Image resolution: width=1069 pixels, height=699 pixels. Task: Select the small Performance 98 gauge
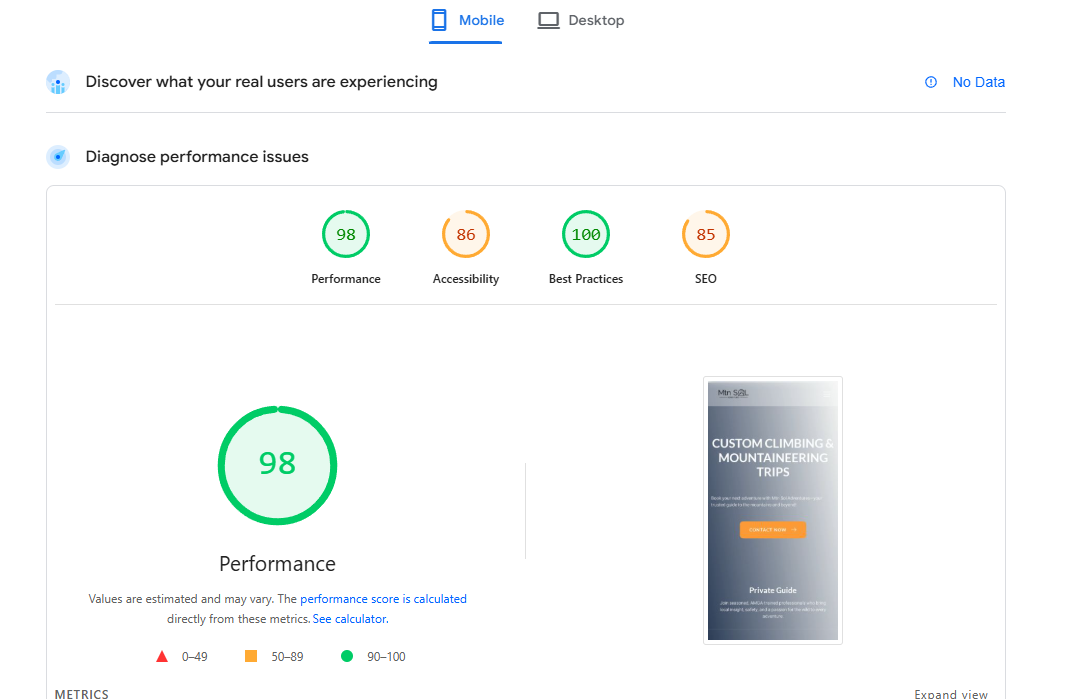pyautogui.click(x=346, y=235)
